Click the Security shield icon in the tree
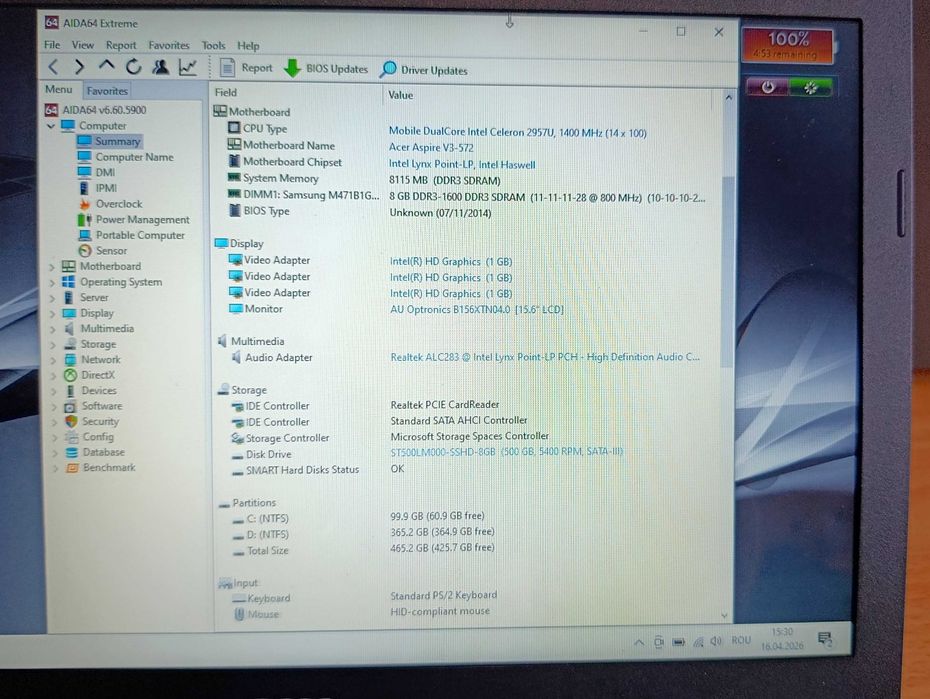The height and width of the screenshot is (699, 930). [71, 421]
